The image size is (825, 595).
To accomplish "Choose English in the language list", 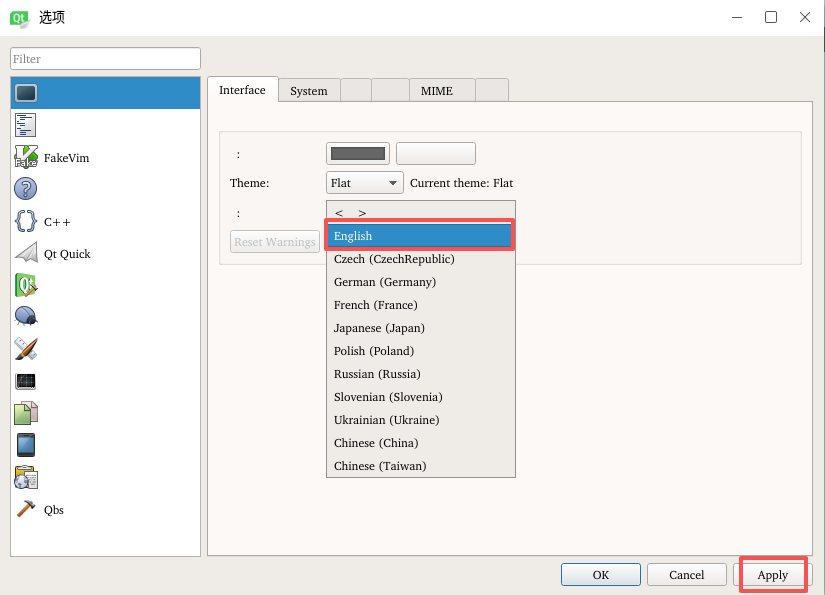I will (419, 236).
